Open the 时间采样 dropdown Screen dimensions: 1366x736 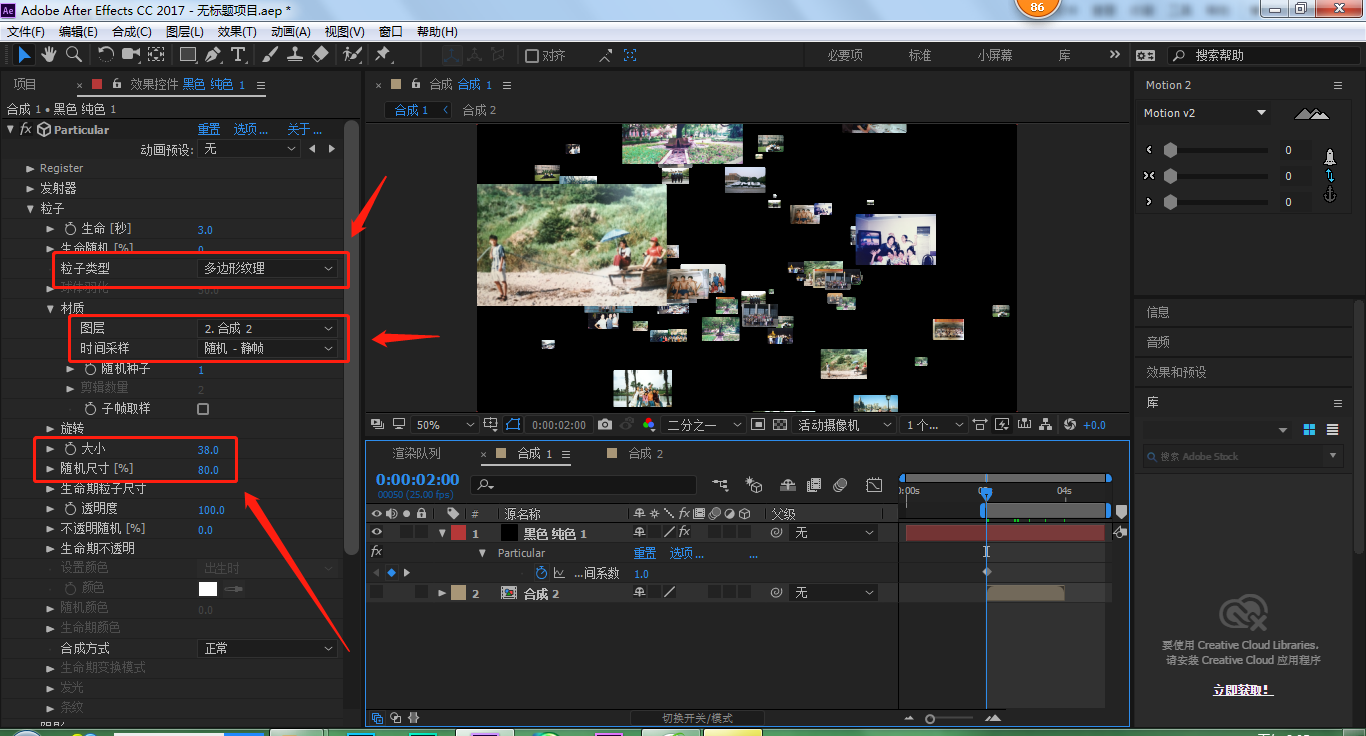click(268, 348)
